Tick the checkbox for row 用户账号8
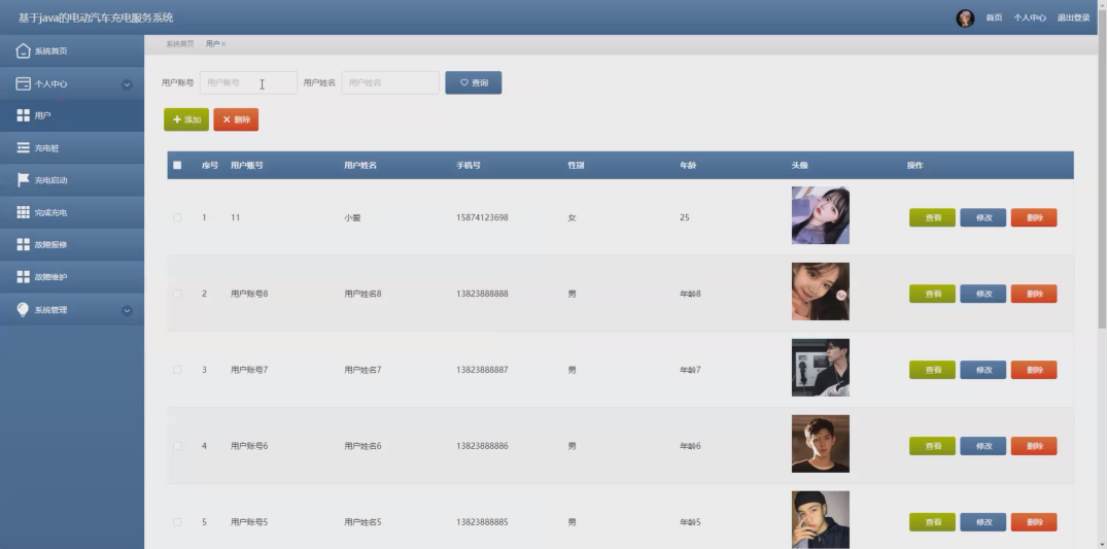 tap(177, 294)
